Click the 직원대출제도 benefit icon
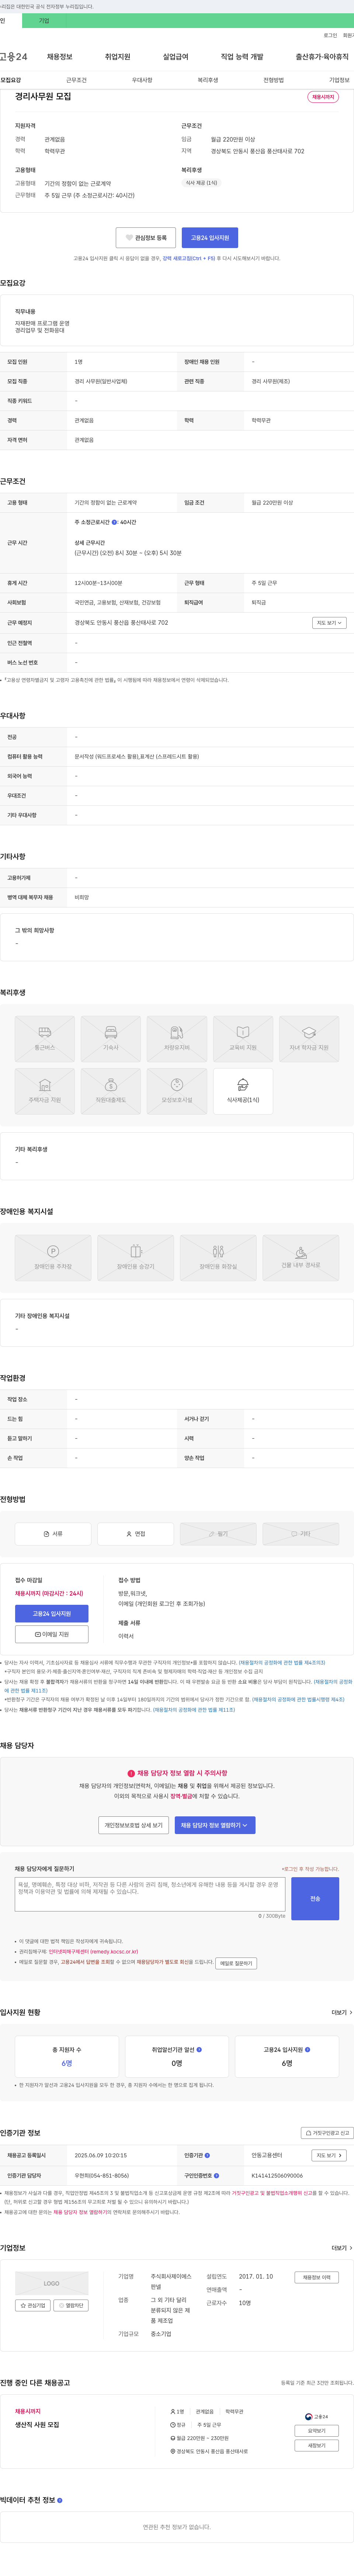The image size is (354, 2576). click(111, 1091)
